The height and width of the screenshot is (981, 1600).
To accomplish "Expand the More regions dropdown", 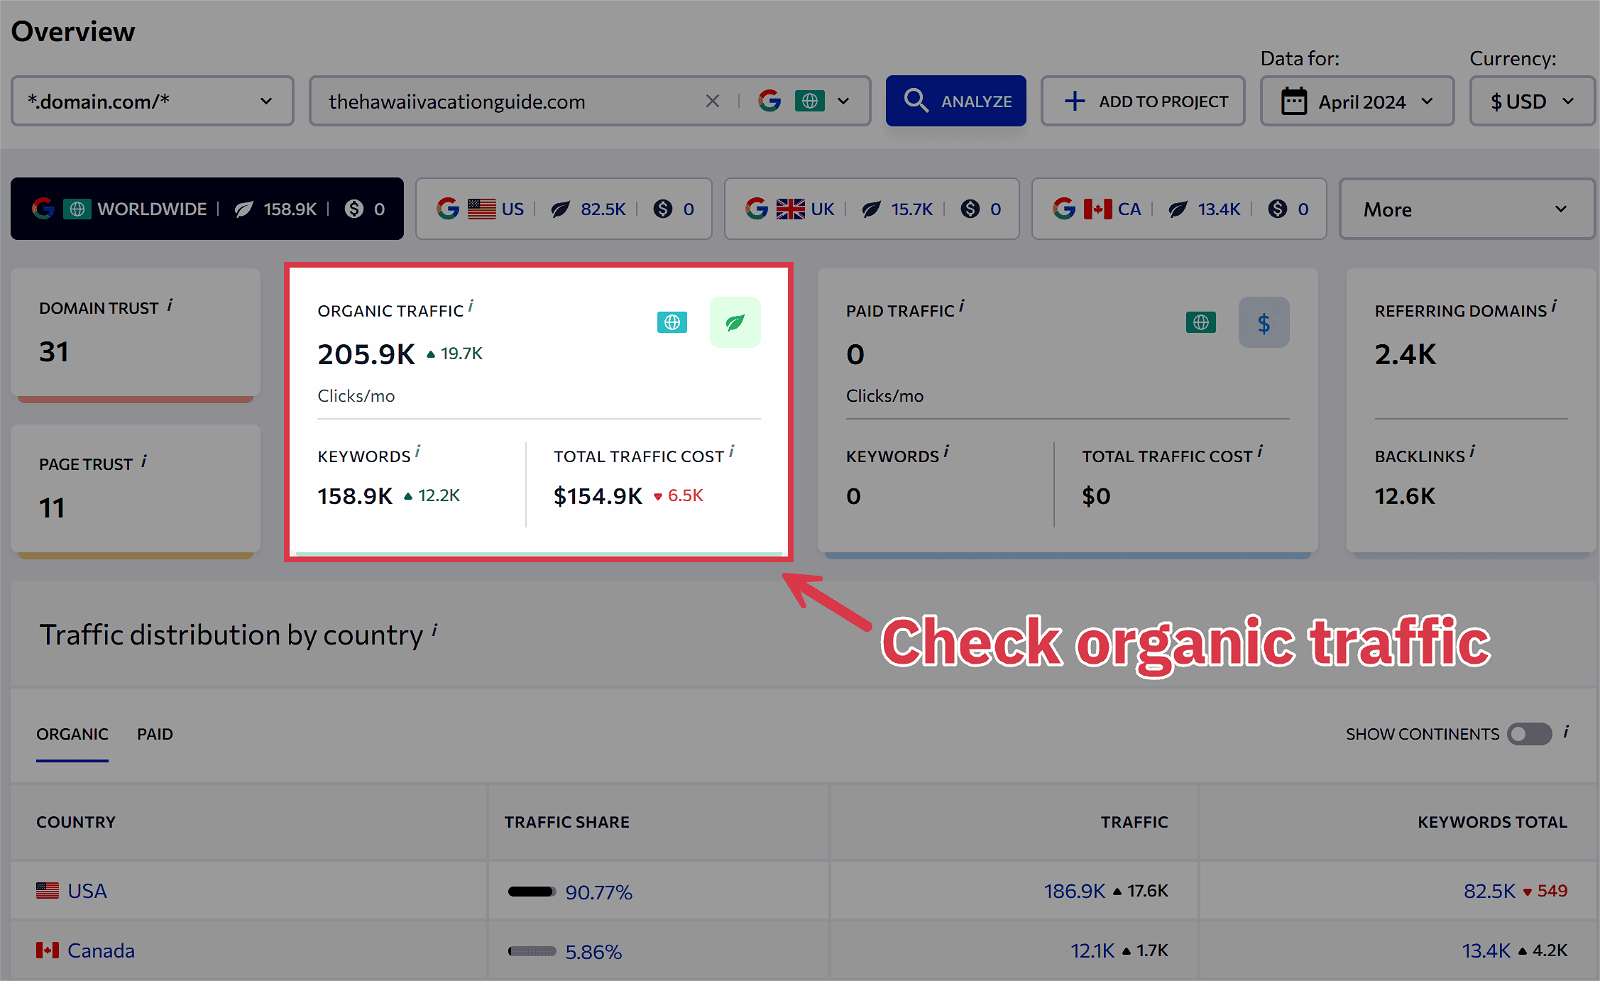I will (x=1466, y=209).
